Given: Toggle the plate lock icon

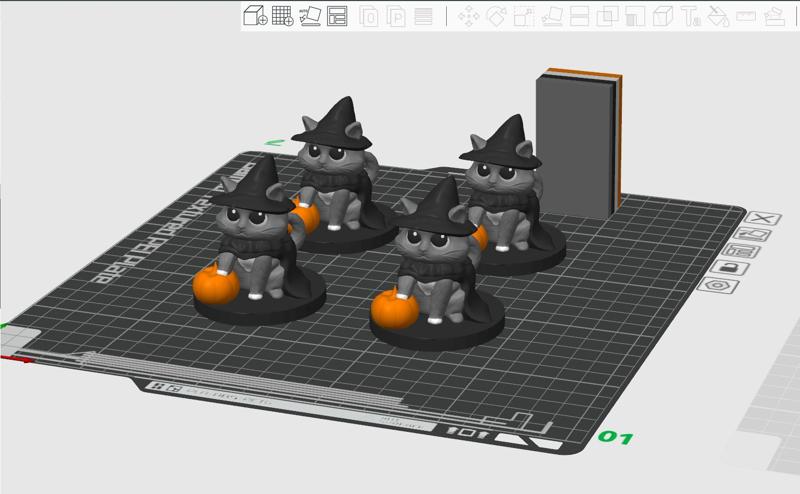Looking at the screenshot, I should point(730,267).
